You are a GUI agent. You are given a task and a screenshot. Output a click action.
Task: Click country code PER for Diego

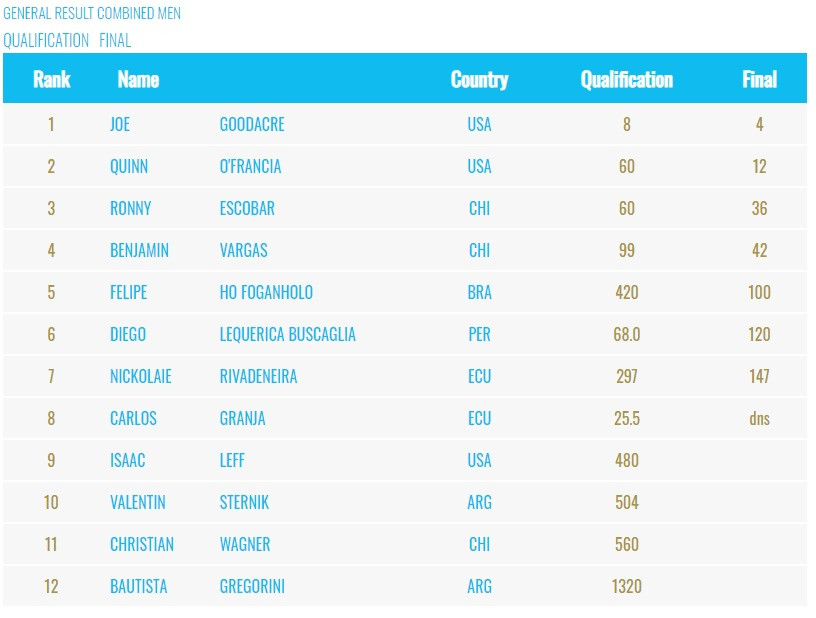pos(479,334)
